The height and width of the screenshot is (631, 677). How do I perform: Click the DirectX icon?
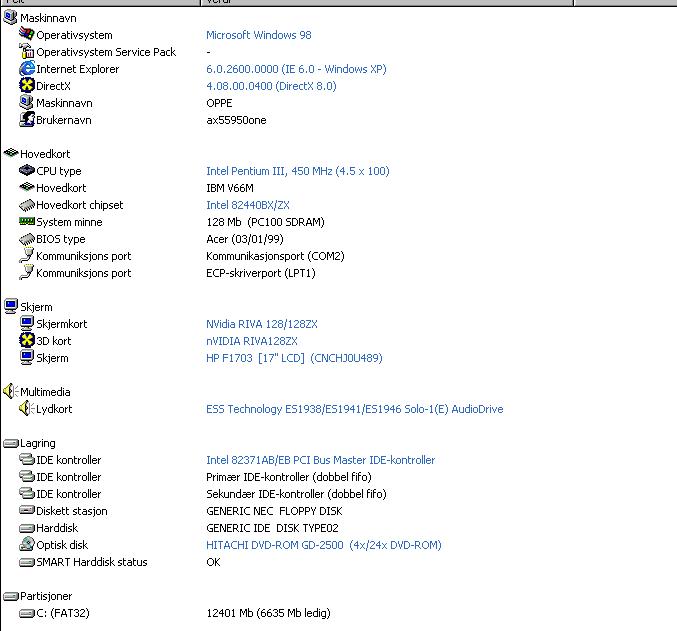point(26,85)
